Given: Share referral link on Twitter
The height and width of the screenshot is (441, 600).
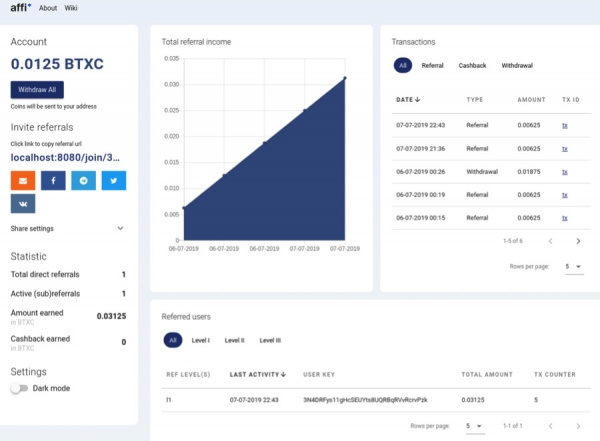Looking at the screenshot, I should coord(113,181).
